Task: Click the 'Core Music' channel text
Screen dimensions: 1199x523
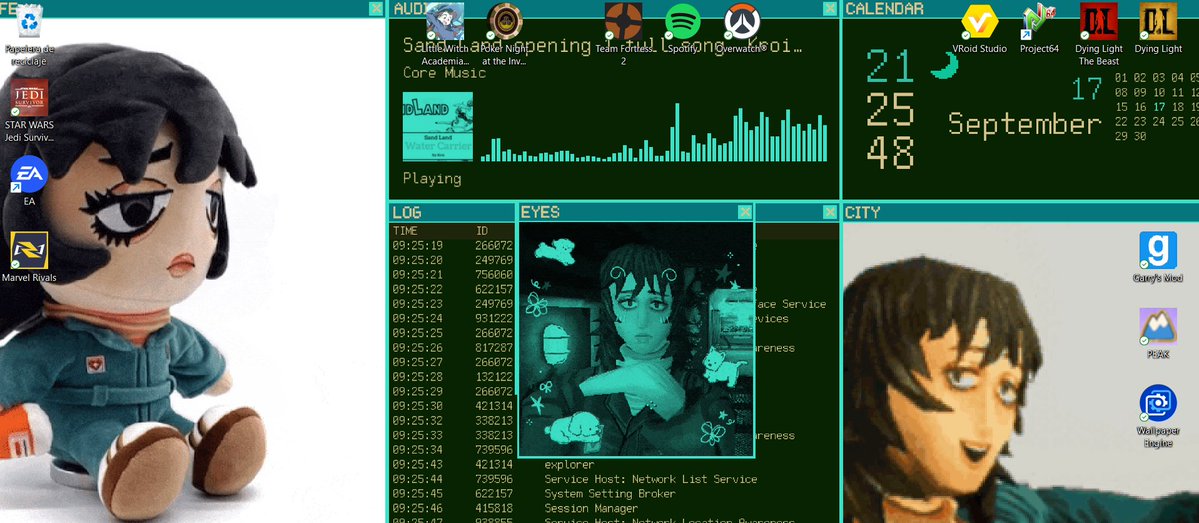Action: [444, 73]
